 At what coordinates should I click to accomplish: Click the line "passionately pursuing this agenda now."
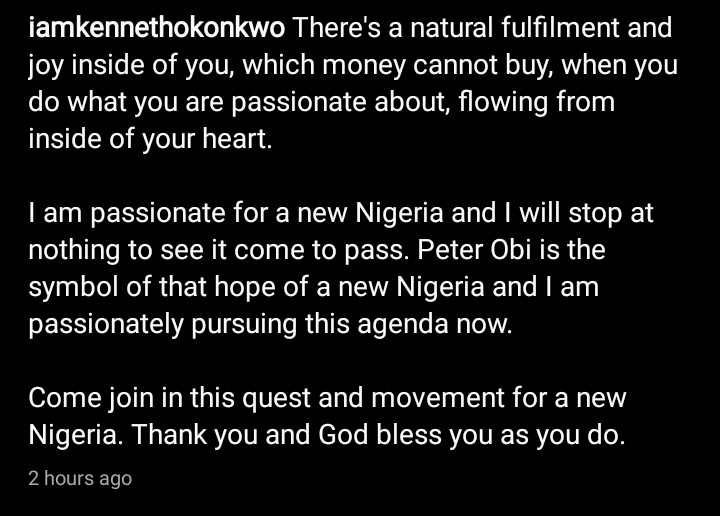[270, 325]
